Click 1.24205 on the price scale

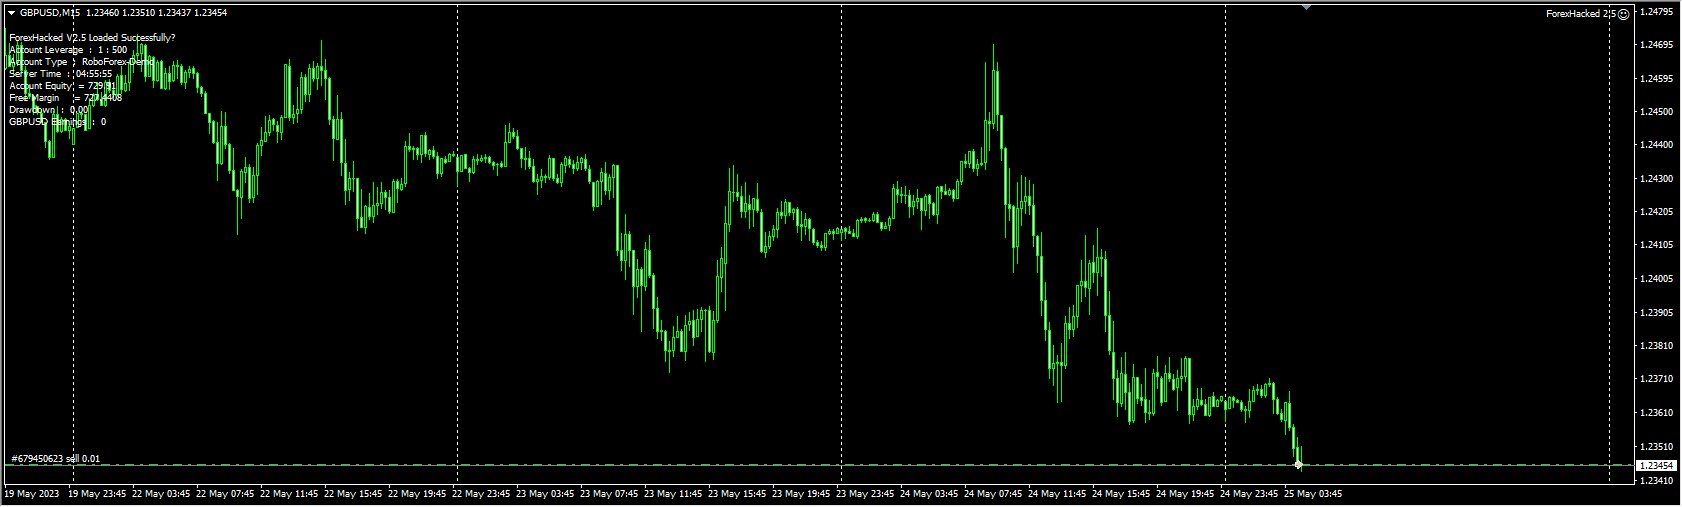click(1657, 212)
